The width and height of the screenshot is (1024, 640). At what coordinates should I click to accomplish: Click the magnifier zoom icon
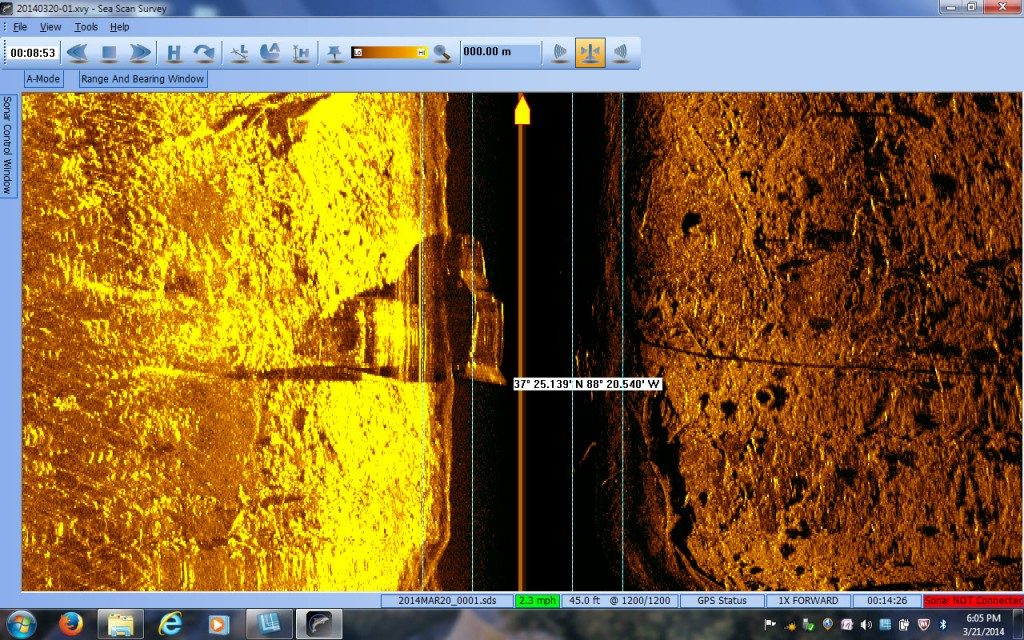tap(440, 52)
